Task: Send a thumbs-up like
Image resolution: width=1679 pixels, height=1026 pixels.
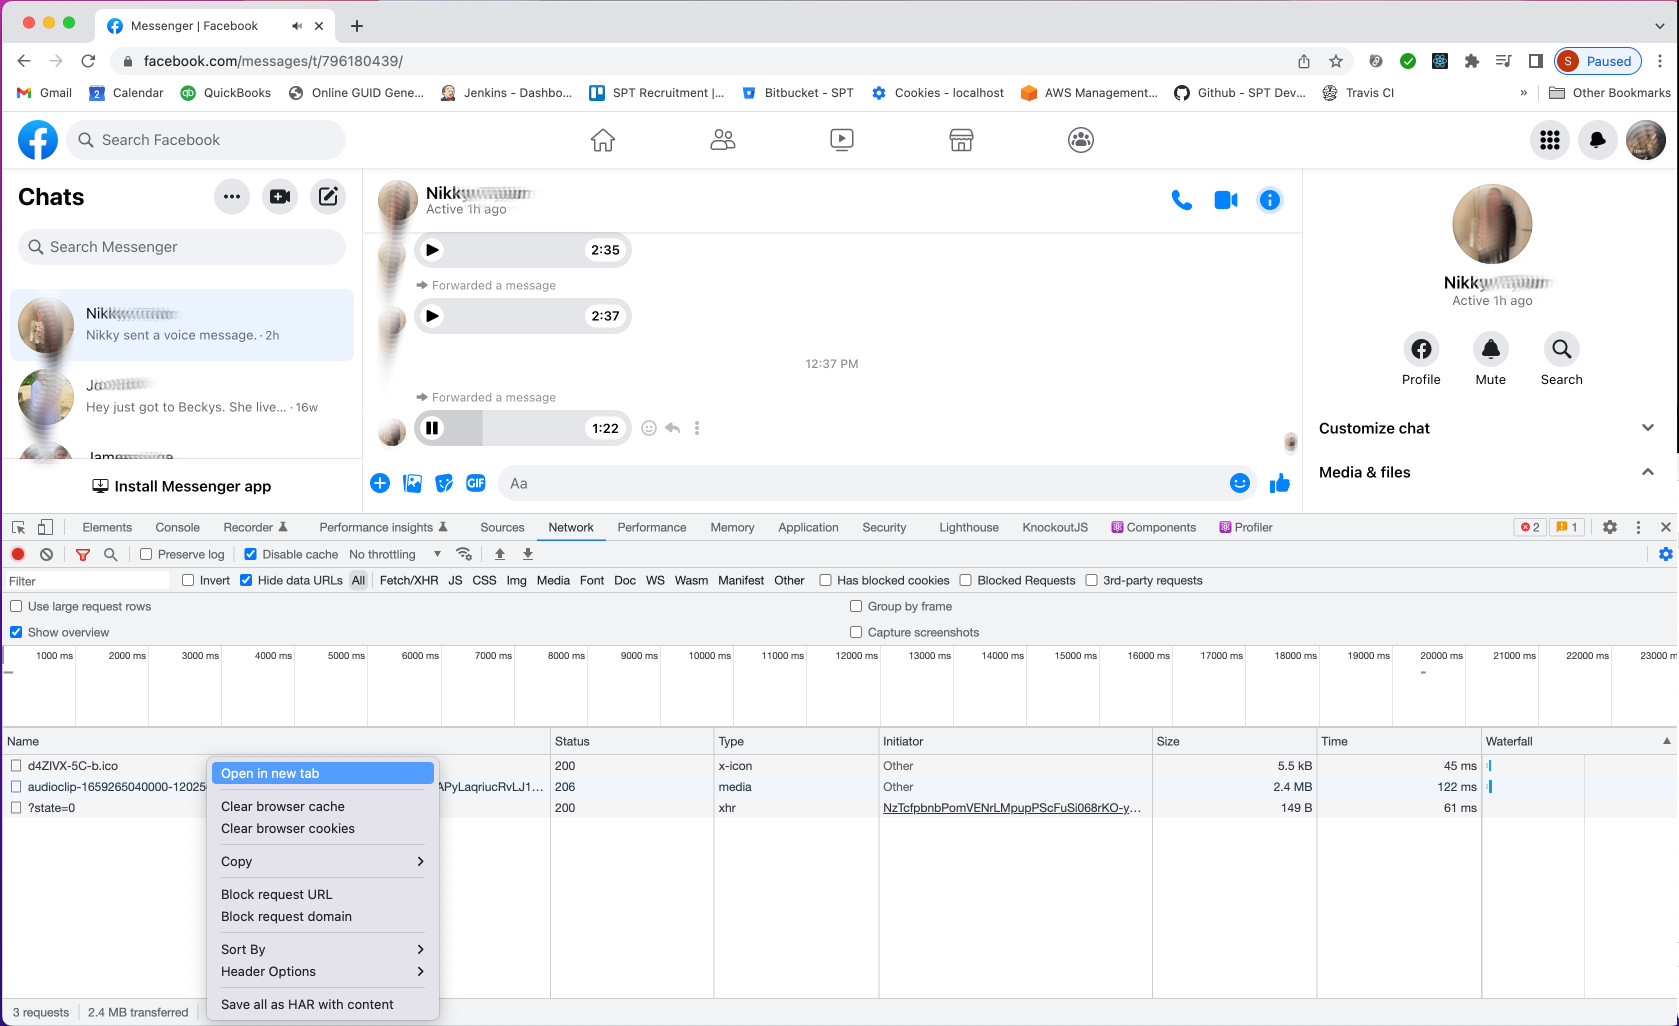Action: coord(1280,484)
